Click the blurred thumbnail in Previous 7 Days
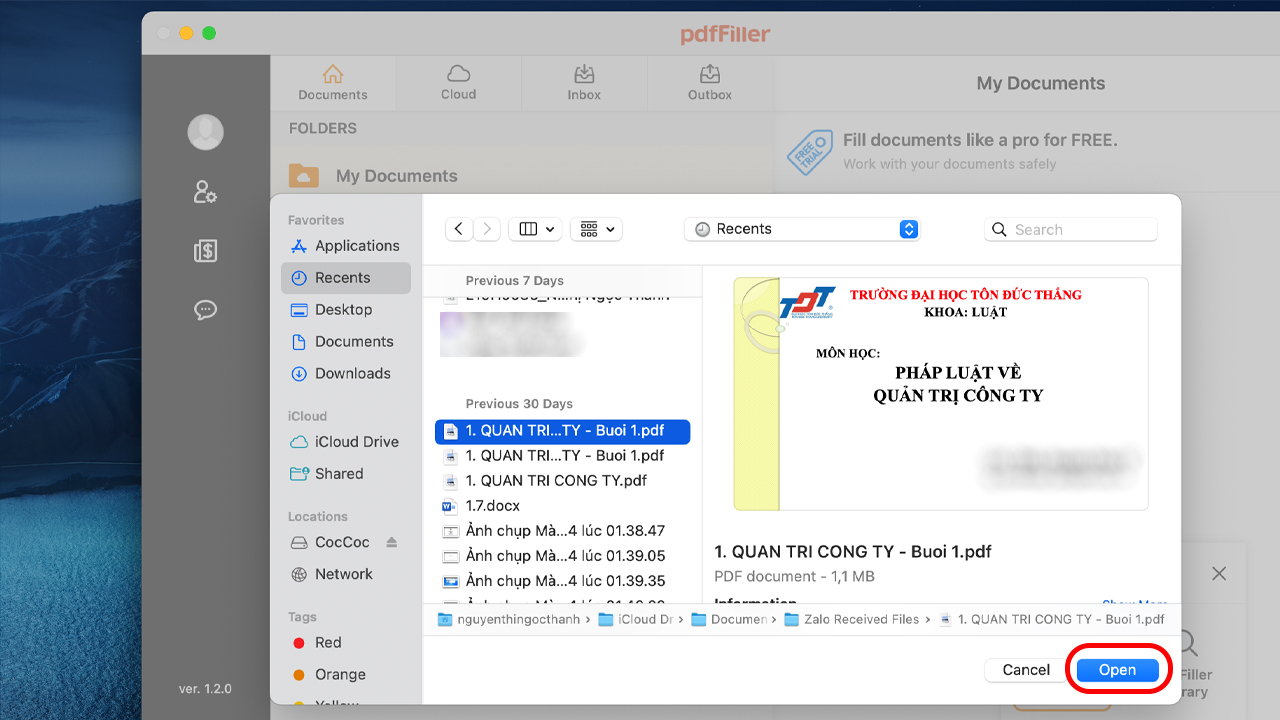Image resolution: width=1280 pixels, height=720 pixels. 512,335
